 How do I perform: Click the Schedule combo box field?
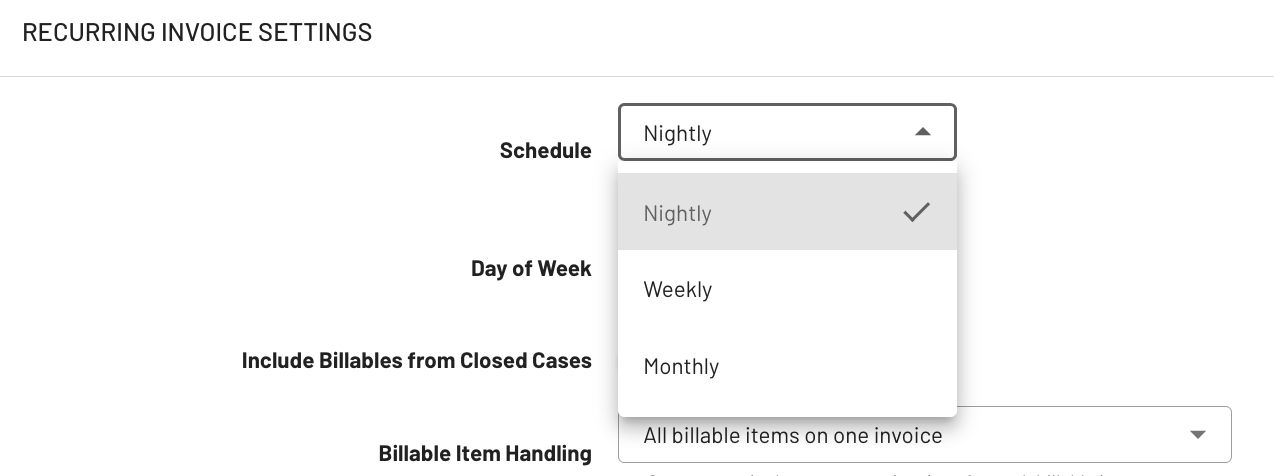[786, 132]
